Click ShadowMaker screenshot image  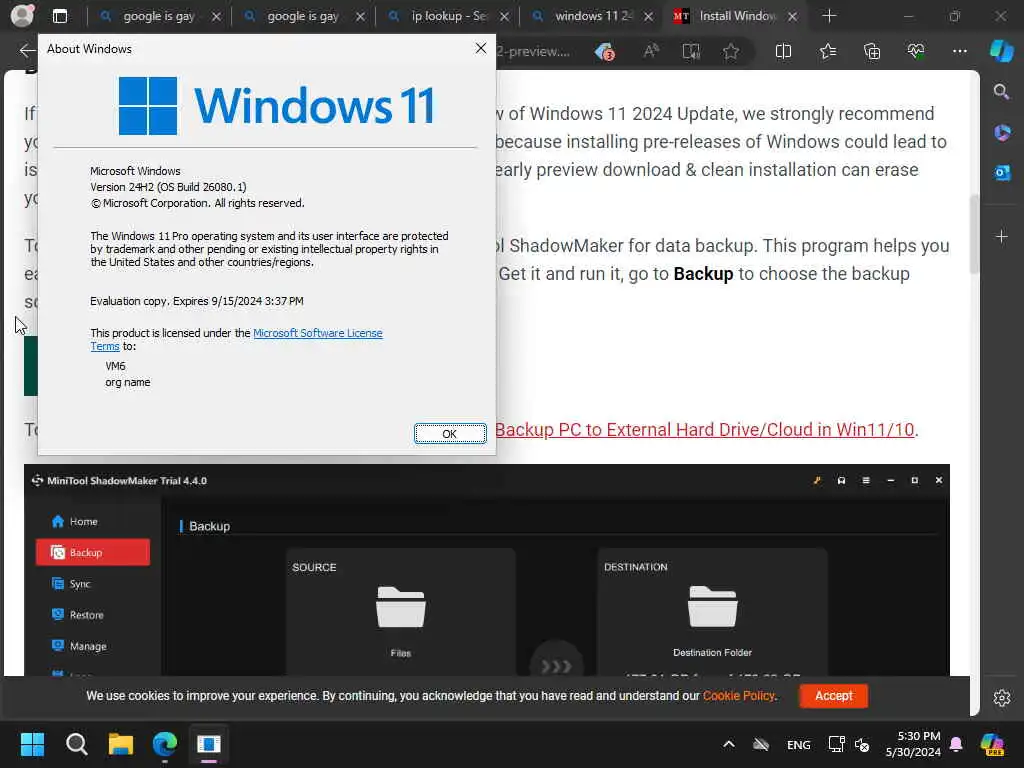[487, 569]
